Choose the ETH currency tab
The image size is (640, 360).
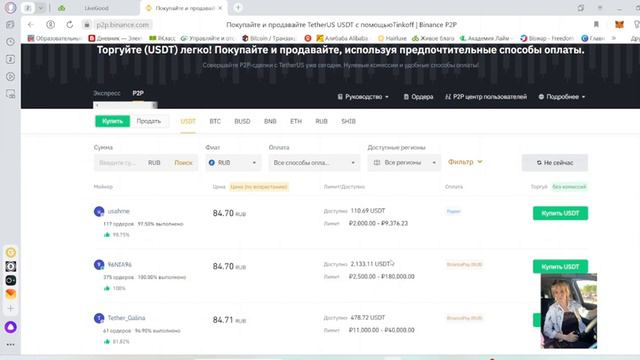(296, 121)
